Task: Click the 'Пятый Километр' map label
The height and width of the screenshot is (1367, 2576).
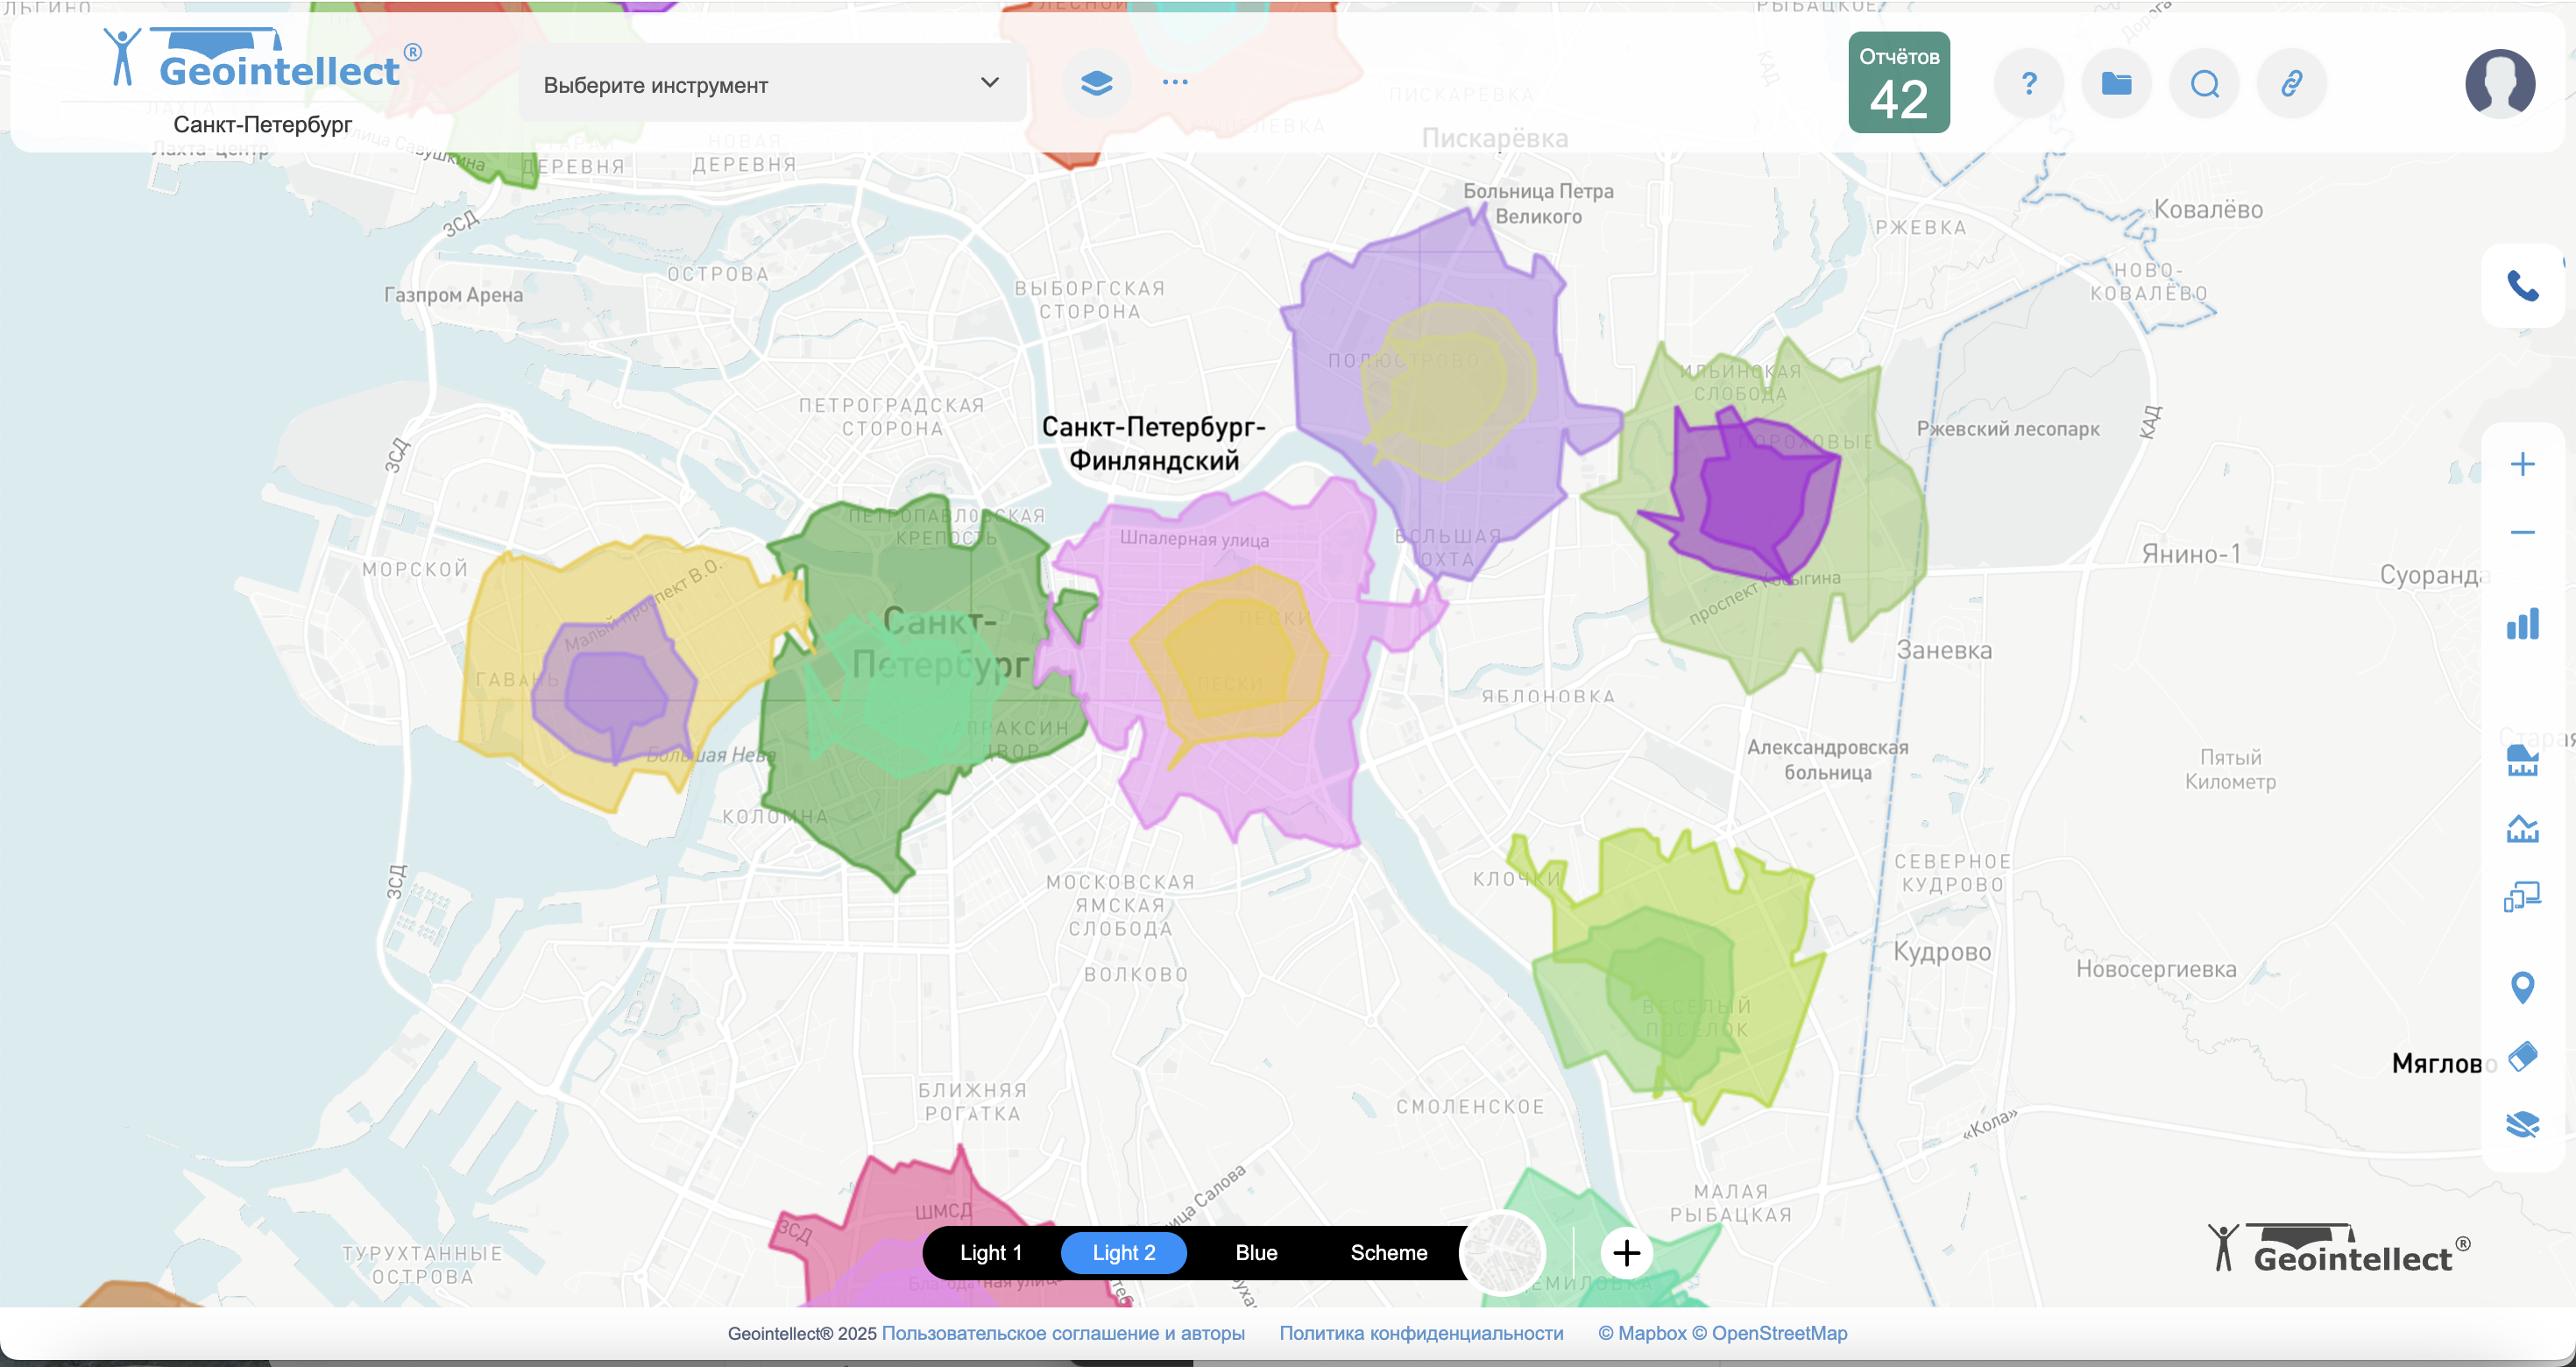Action: pos(2230,770)
